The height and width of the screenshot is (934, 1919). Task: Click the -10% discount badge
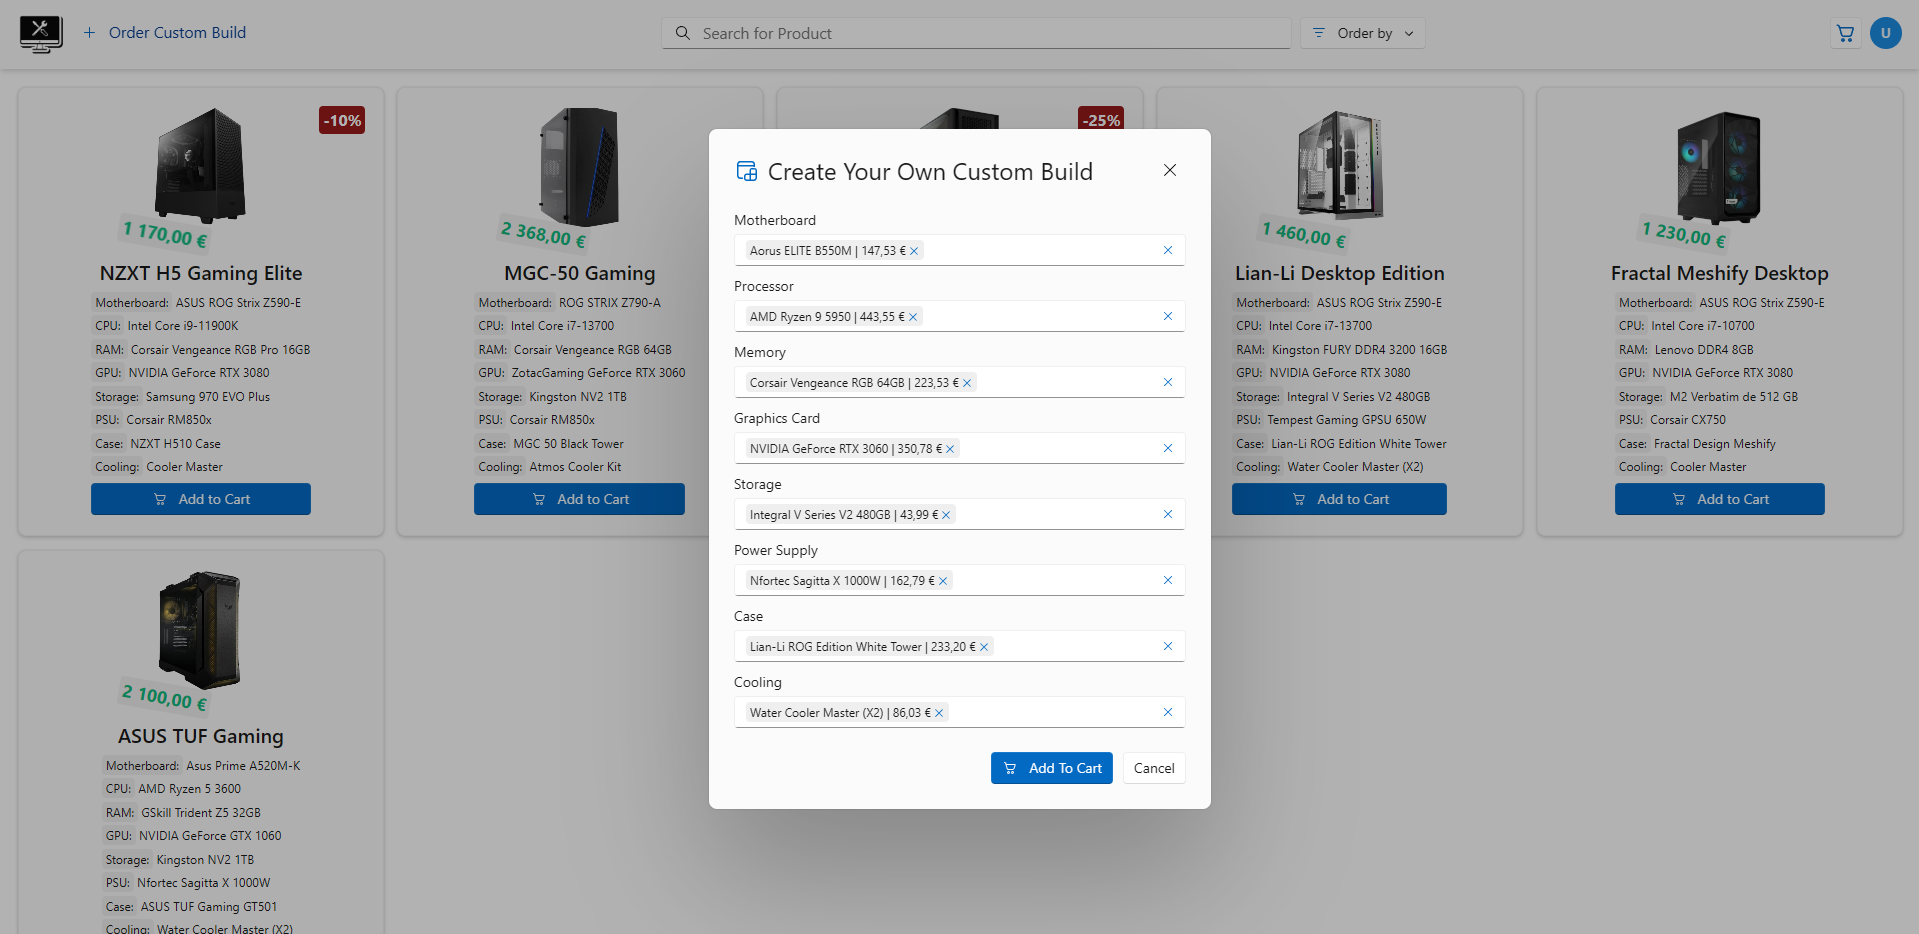pos(342,120)
